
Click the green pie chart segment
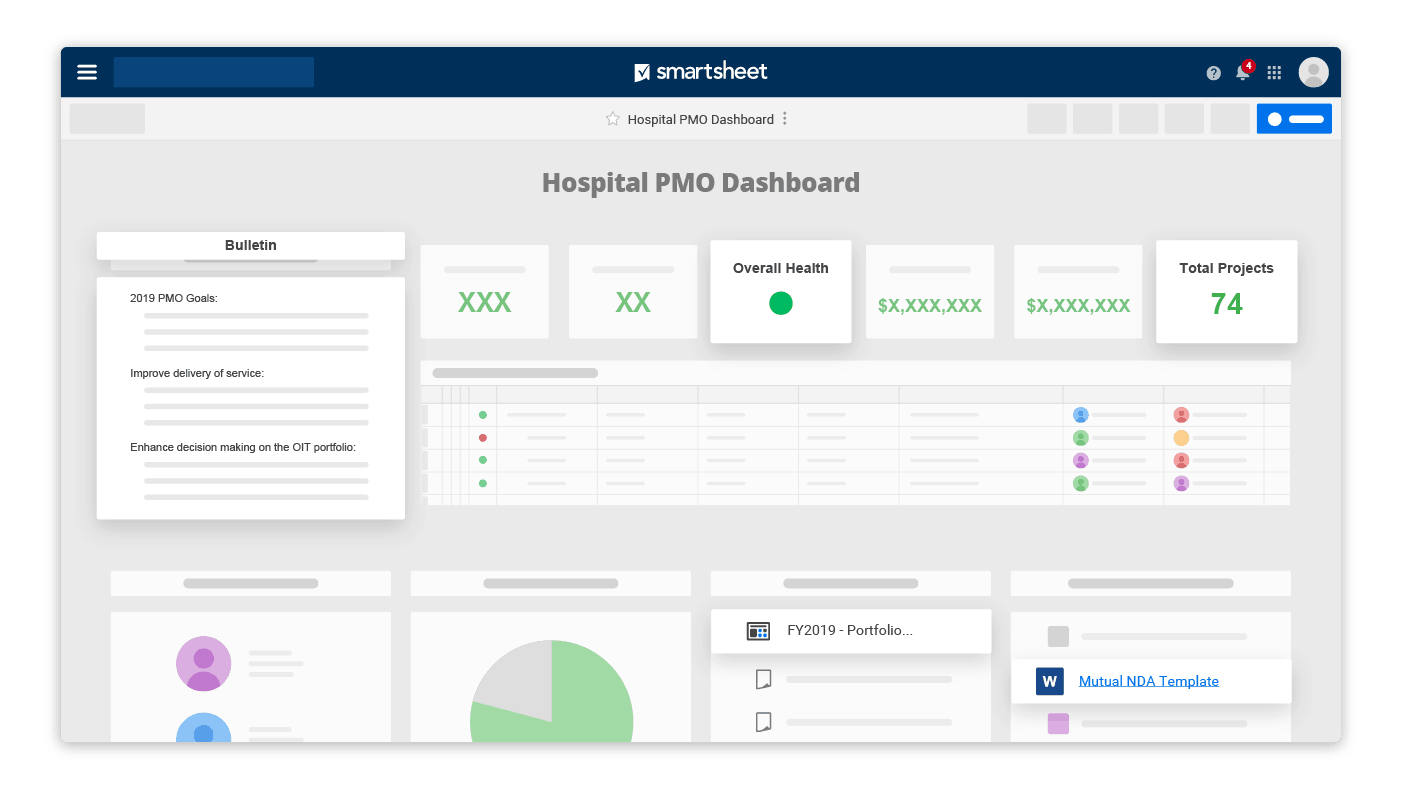click(580, 700)
